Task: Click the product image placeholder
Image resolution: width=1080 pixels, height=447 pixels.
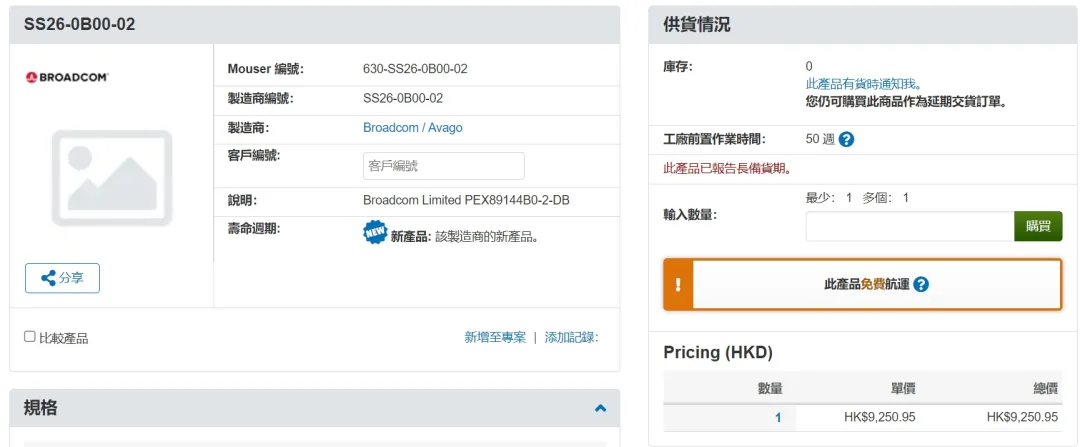Action: pos(112,176)
